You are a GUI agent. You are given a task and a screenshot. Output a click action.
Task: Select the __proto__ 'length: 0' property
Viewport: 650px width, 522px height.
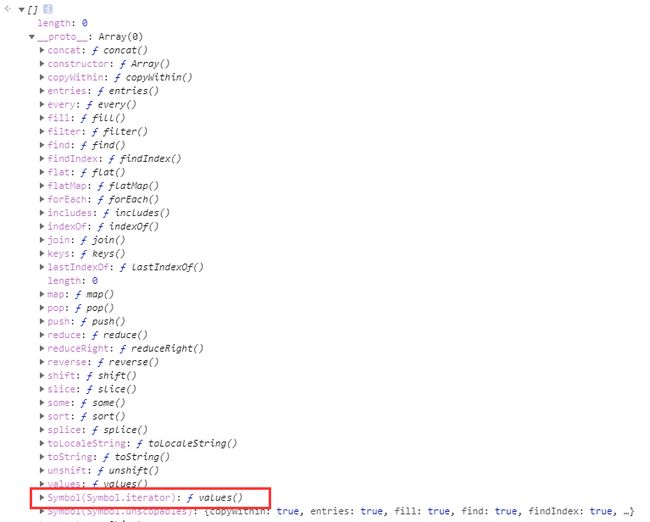73,281
